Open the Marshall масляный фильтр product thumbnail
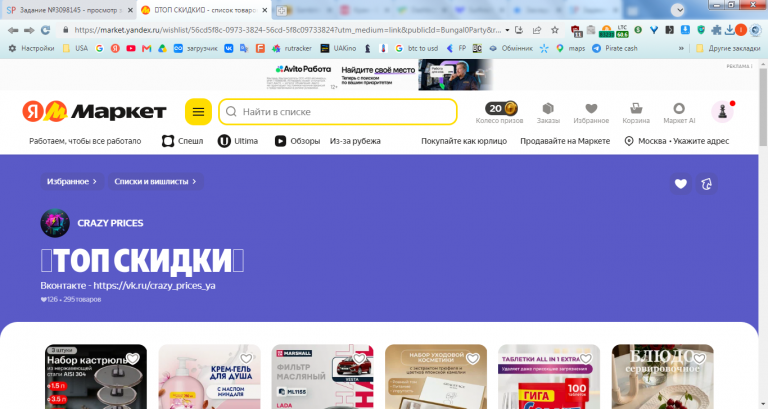Viewport: 768px width, 409px height. pos(322,377)
